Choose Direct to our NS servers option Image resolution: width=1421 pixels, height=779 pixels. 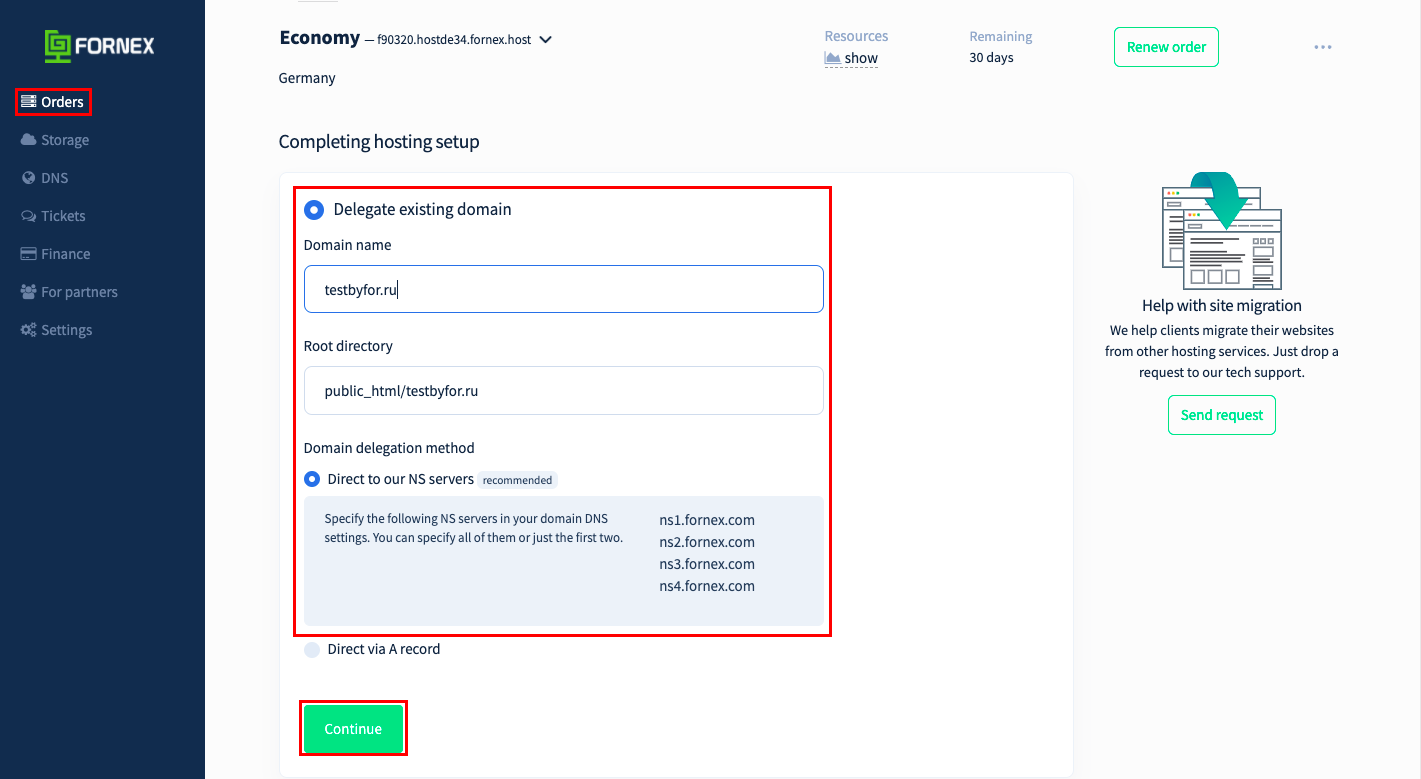312,479
